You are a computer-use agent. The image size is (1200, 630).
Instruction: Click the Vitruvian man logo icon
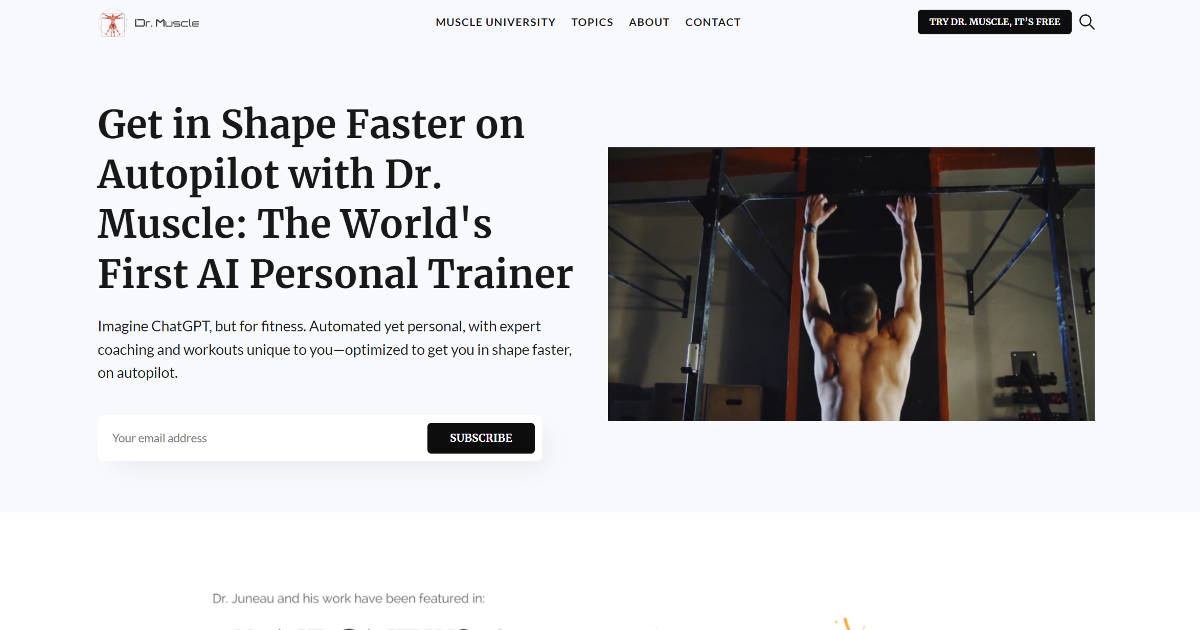[113, 23]
